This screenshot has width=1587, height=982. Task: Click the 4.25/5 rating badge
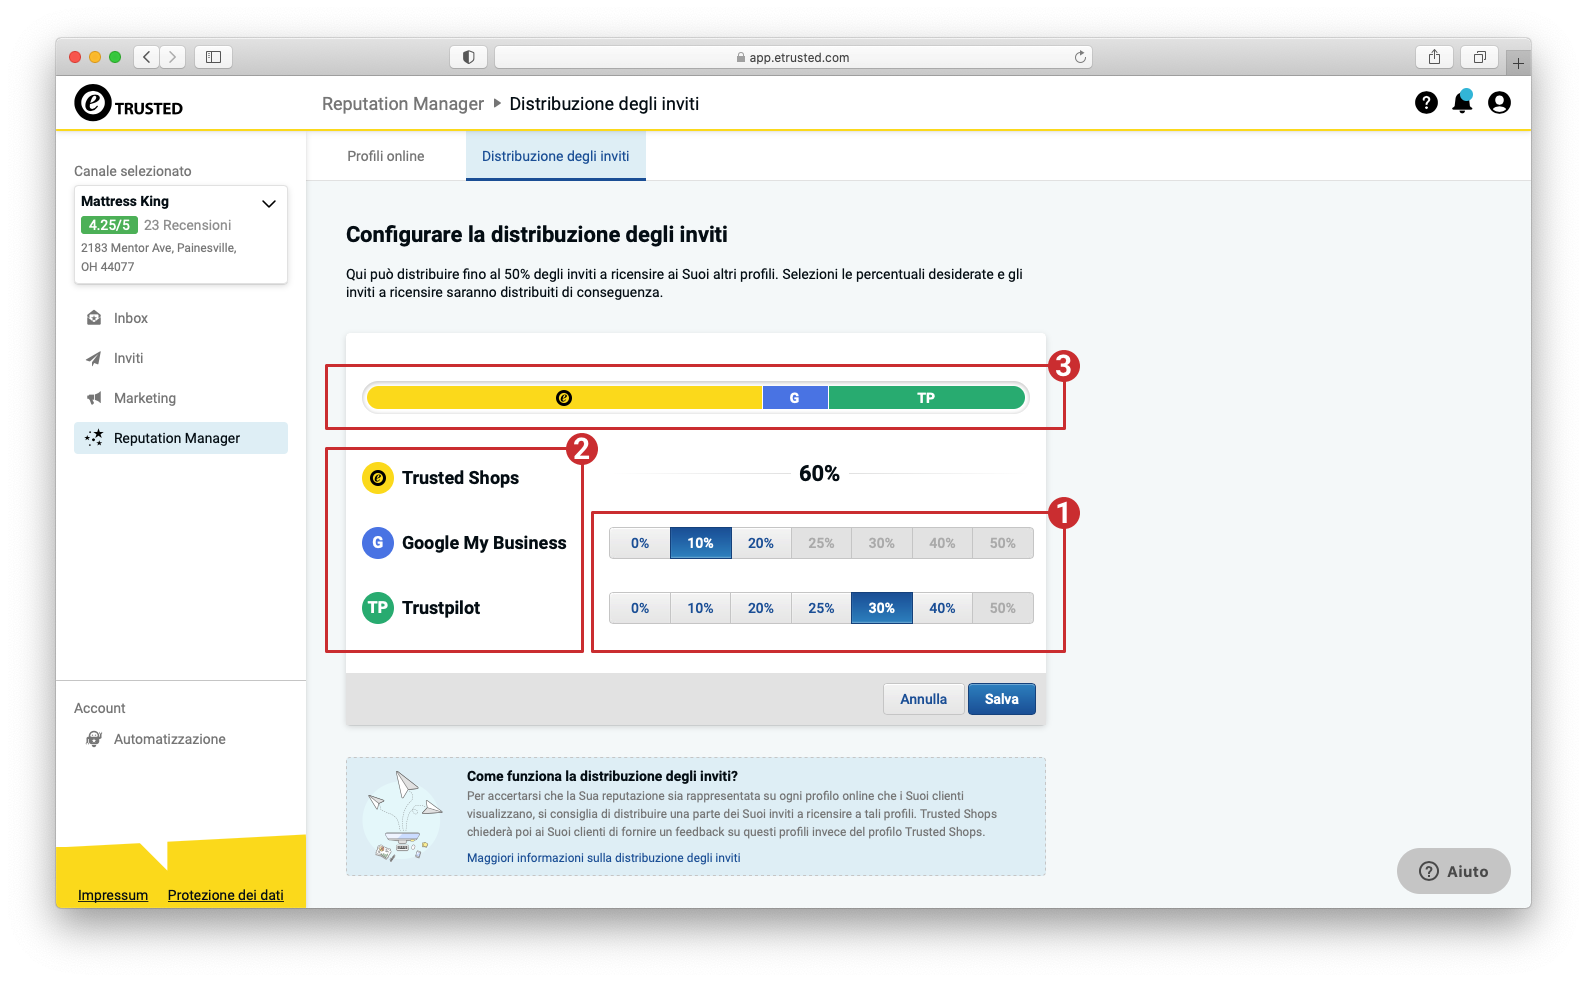point(109,225)
